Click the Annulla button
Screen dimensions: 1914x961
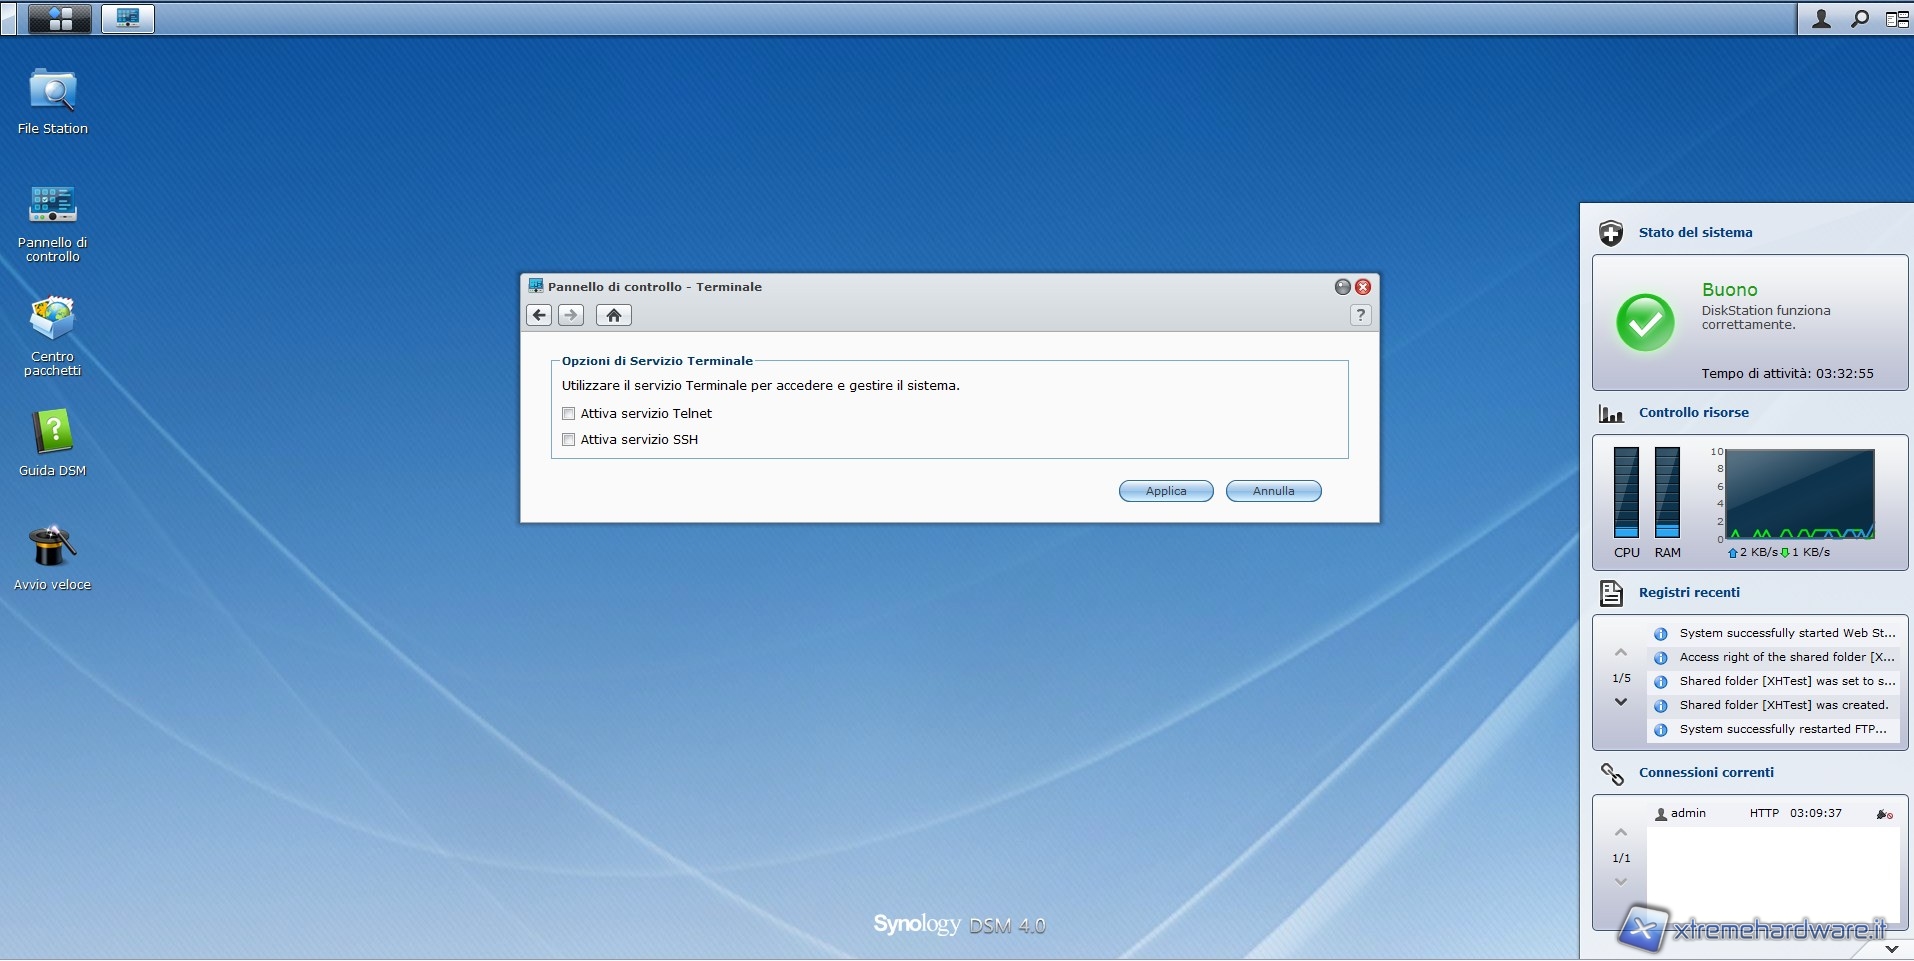tap(1273, 491)
